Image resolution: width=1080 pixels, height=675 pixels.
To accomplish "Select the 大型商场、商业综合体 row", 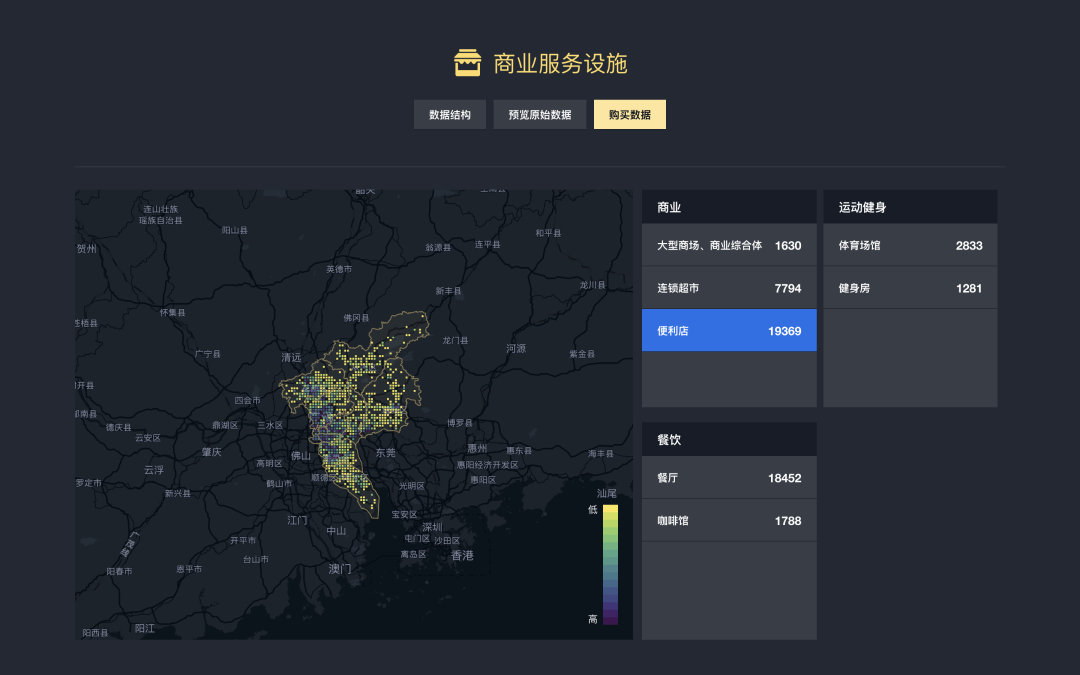I will [729, 245].
